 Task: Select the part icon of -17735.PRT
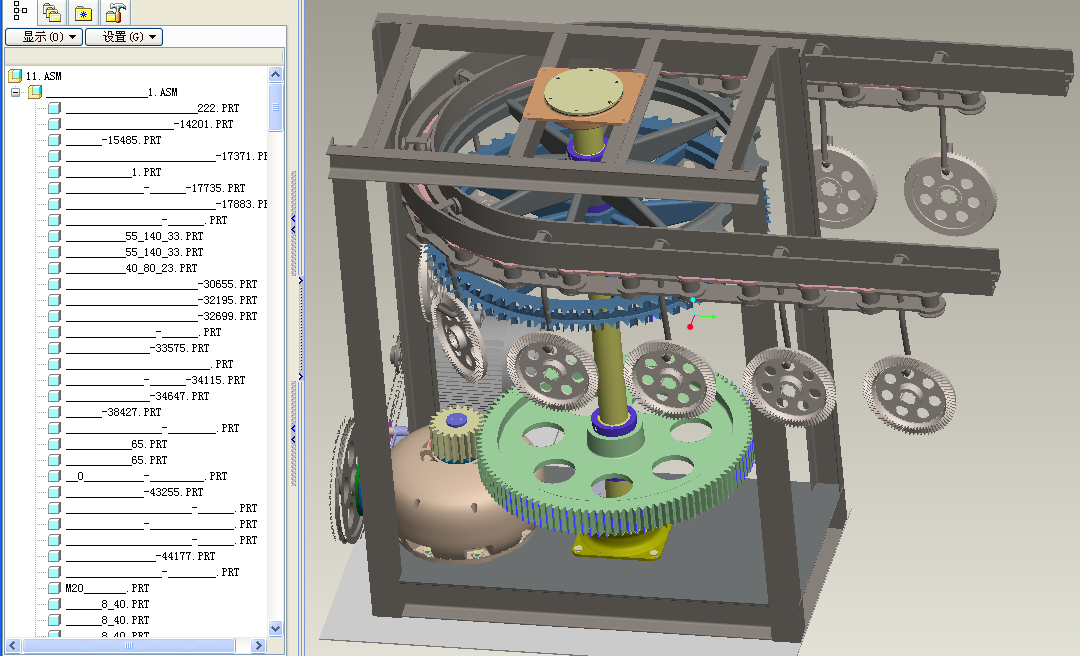(54, 187)
